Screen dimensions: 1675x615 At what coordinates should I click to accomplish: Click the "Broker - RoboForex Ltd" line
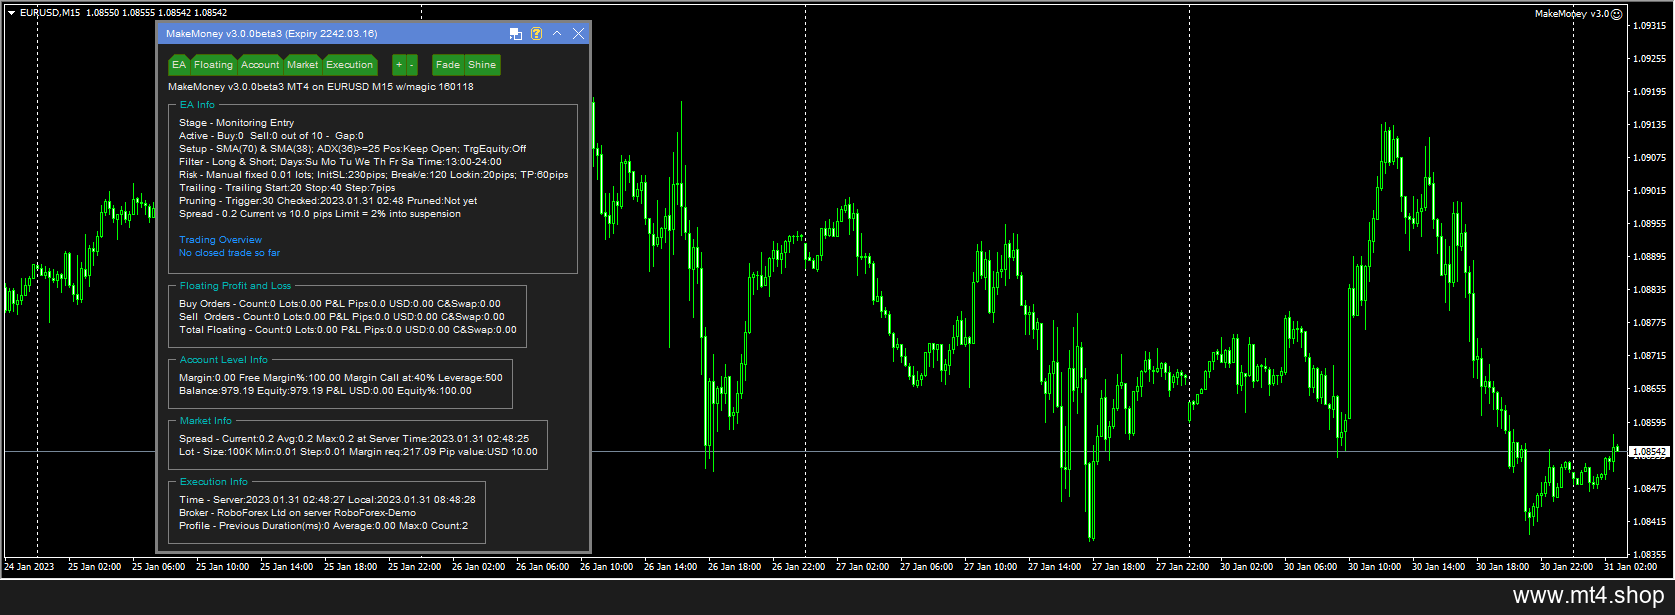click(x=297, y=513)
